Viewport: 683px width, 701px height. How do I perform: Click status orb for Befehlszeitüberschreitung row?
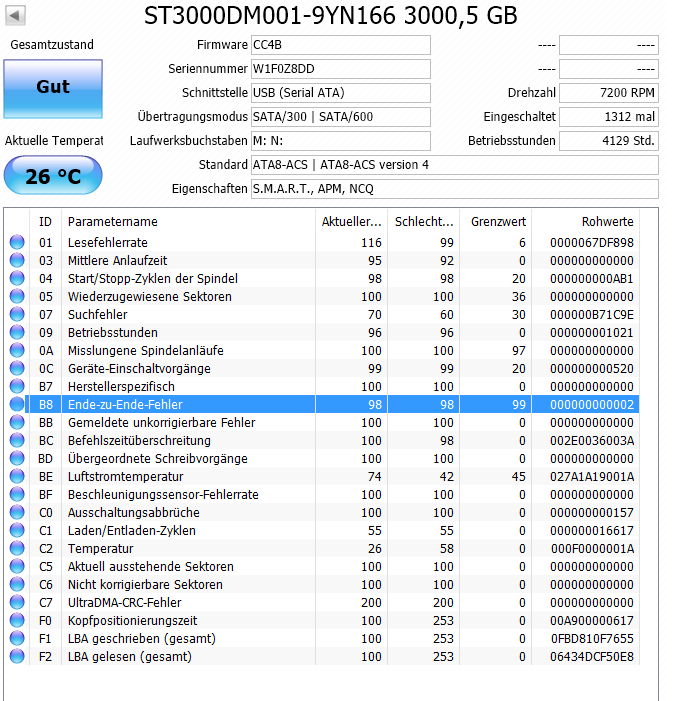click(x=17, y=440)
